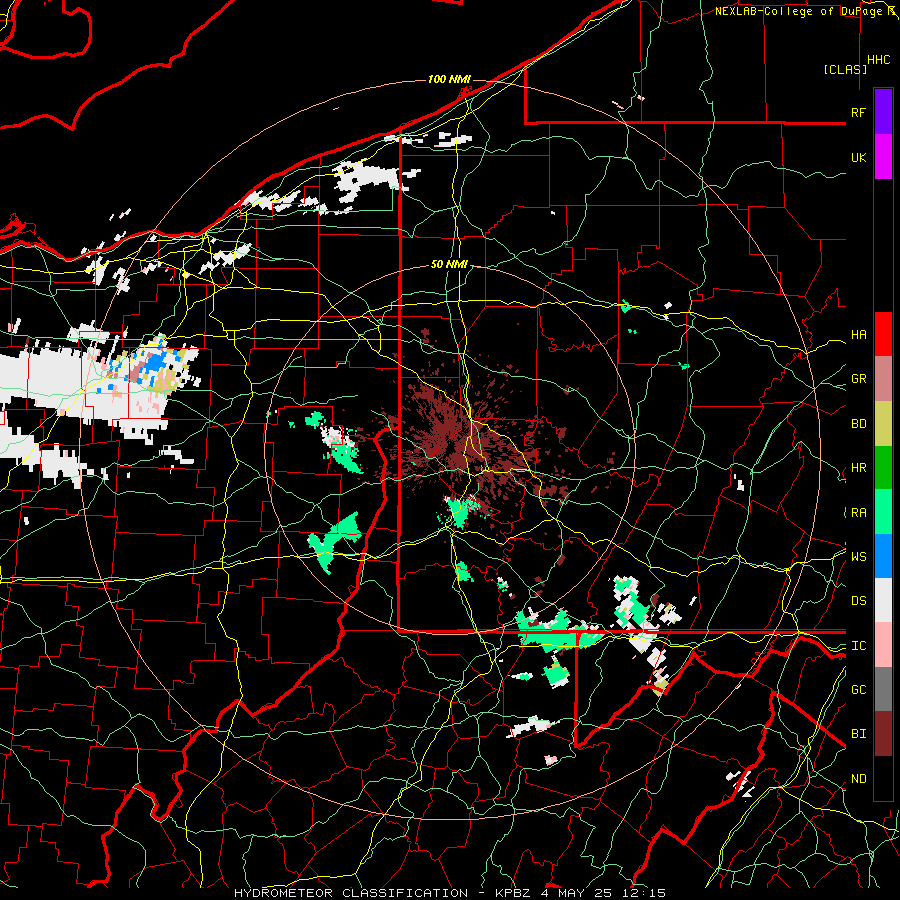
Task: Click the RF purple legend swatch
Action: [883, 111]
